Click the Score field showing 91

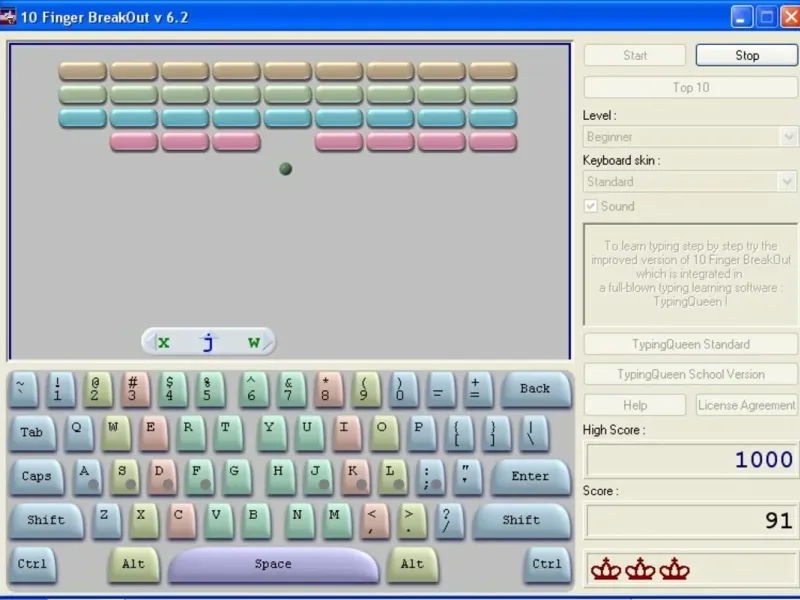(x=691, y=520)
